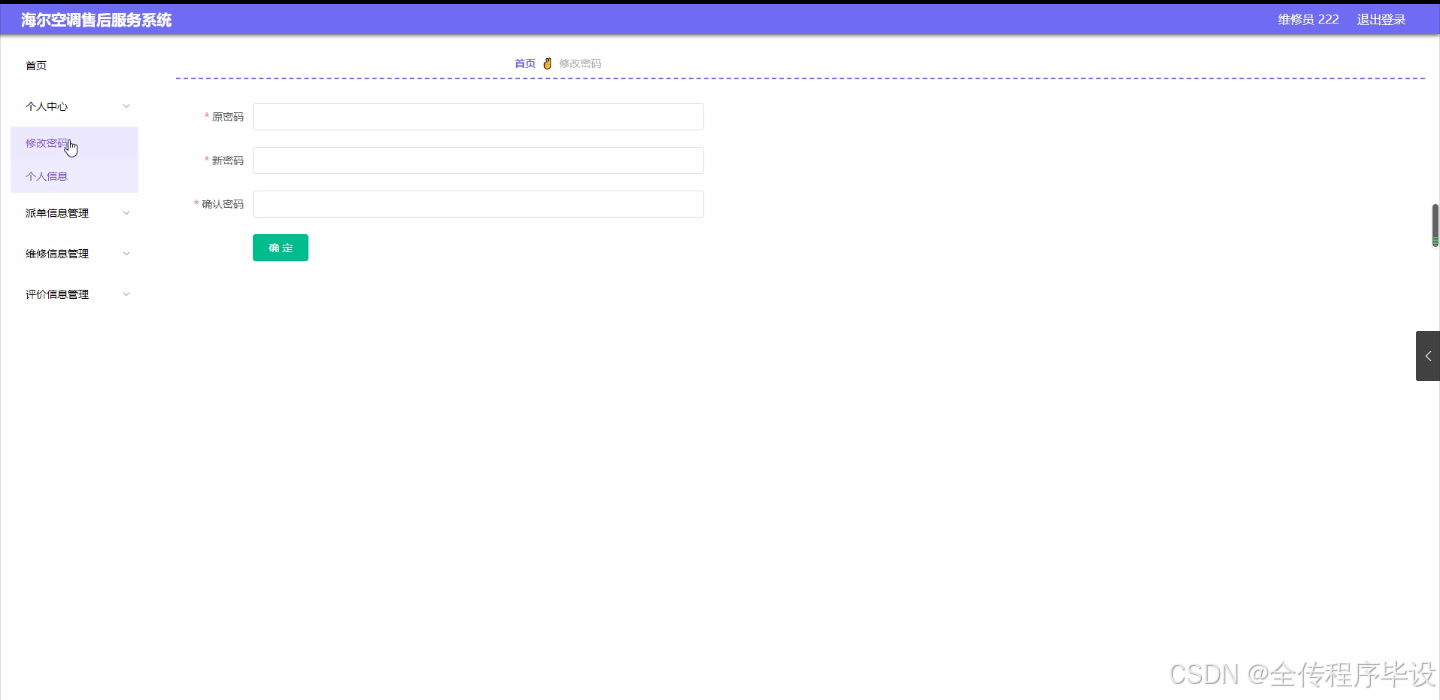Open the collapsed side panel arrow
Screen dimensions: 1440x700
[x=1428, y=356]
